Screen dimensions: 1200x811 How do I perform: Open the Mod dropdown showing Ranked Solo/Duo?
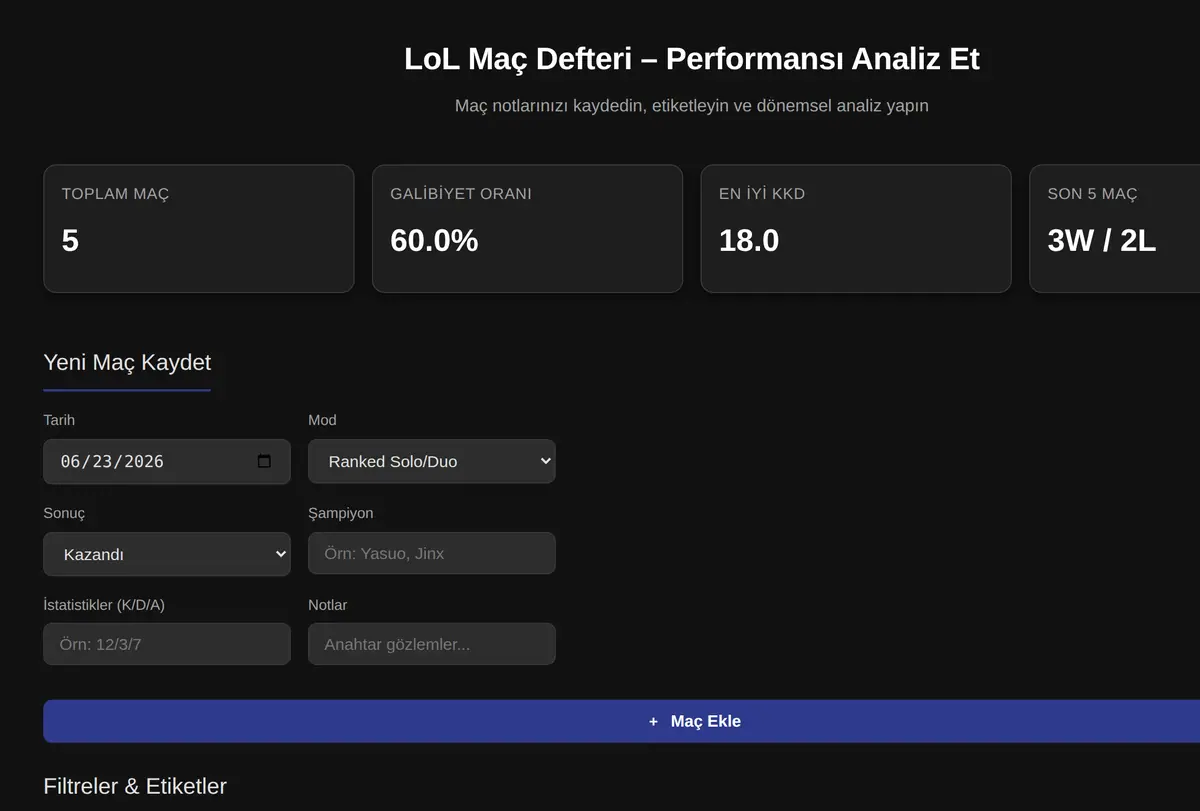[432, 461]
